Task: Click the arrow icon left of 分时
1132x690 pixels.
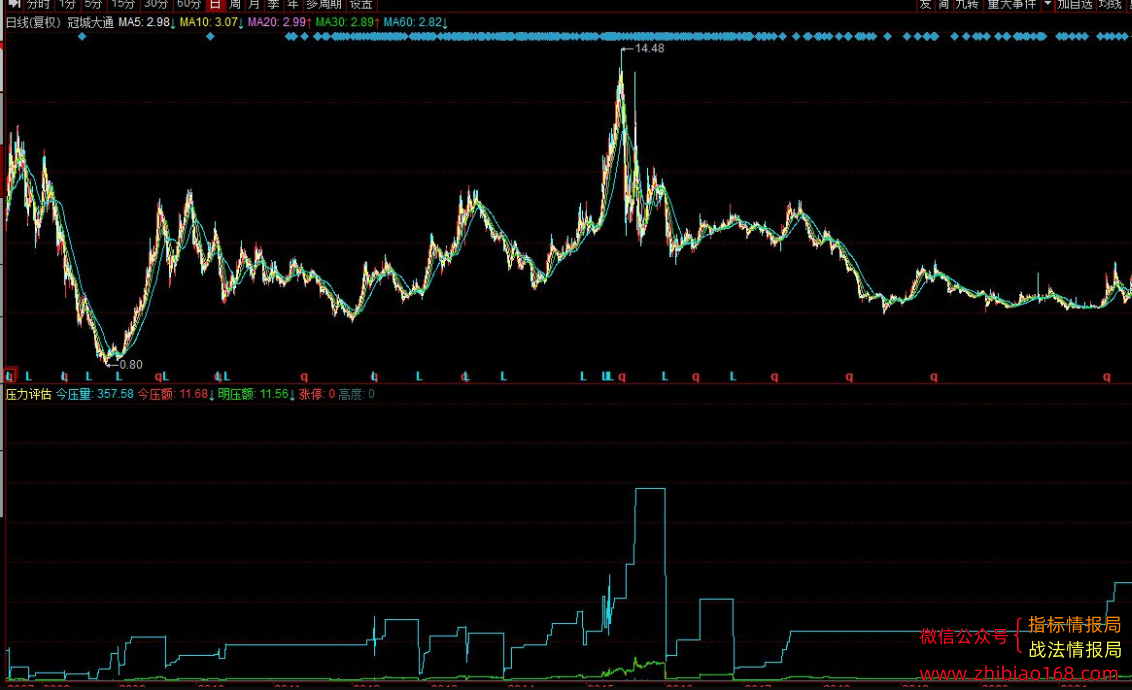Action: [14, 4]
